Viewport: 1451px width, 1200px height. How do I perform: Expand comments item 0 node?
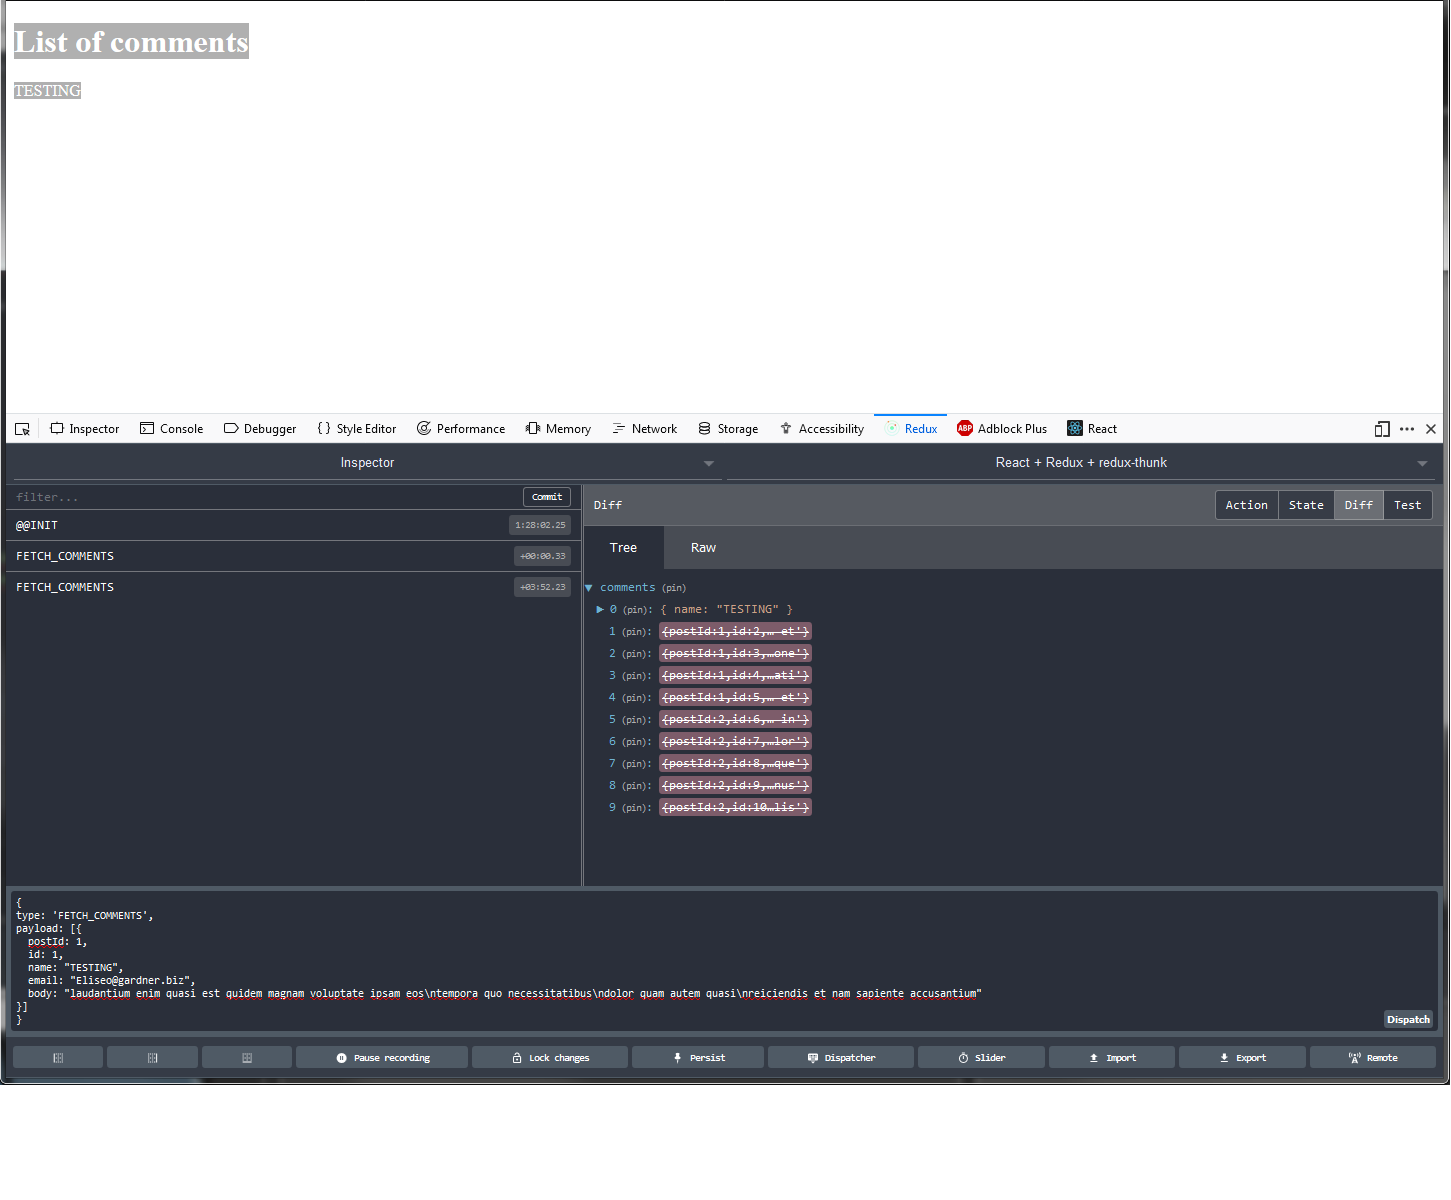point(600,609)
